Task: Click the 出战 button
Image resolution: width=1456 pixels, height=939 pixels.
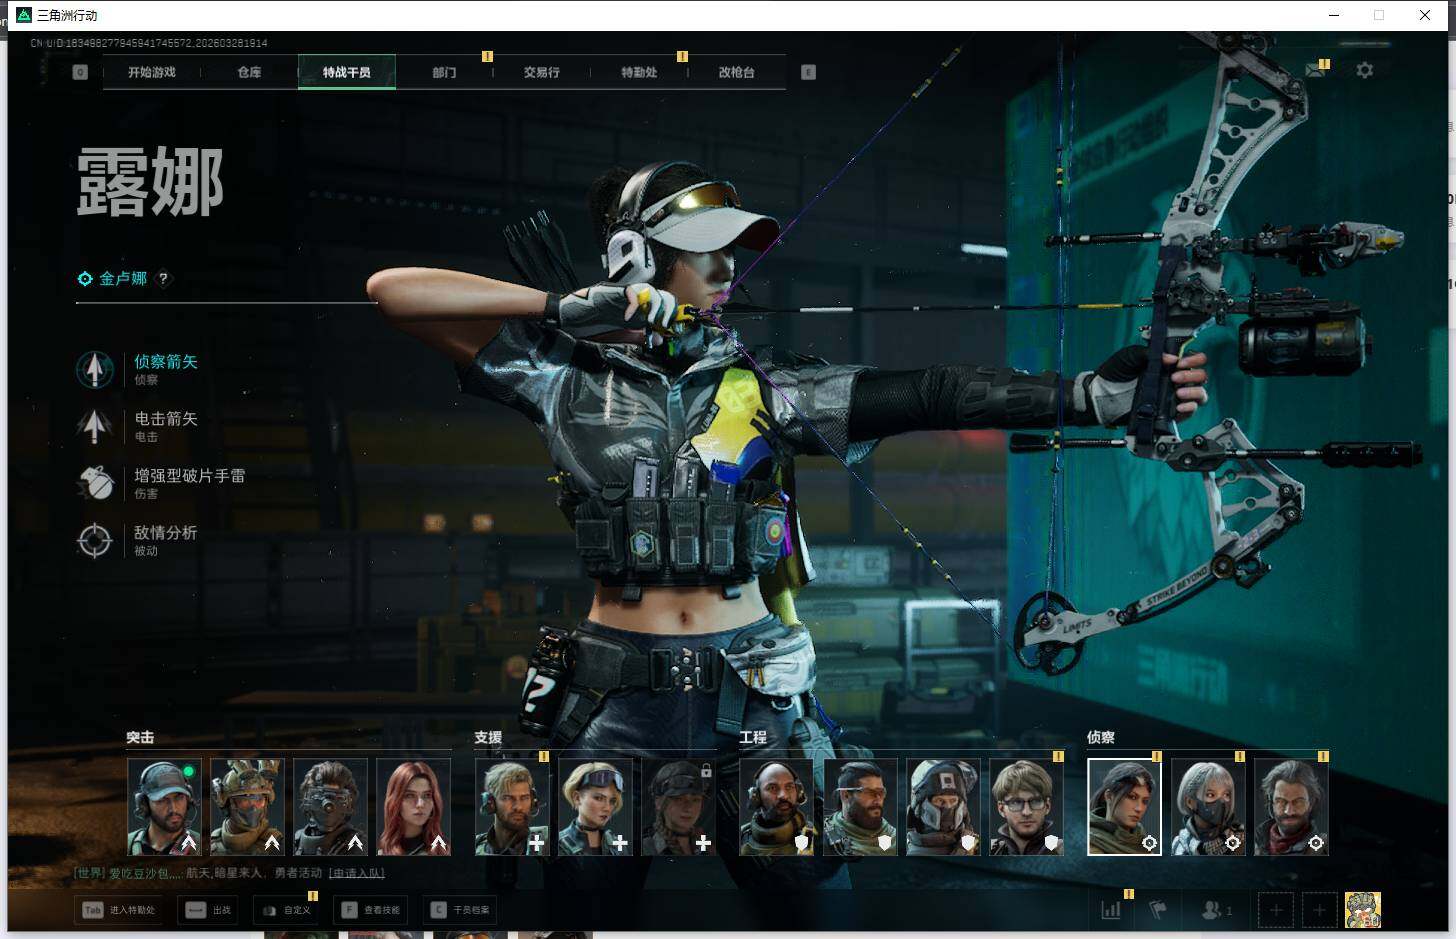Action: coord(208,910)
